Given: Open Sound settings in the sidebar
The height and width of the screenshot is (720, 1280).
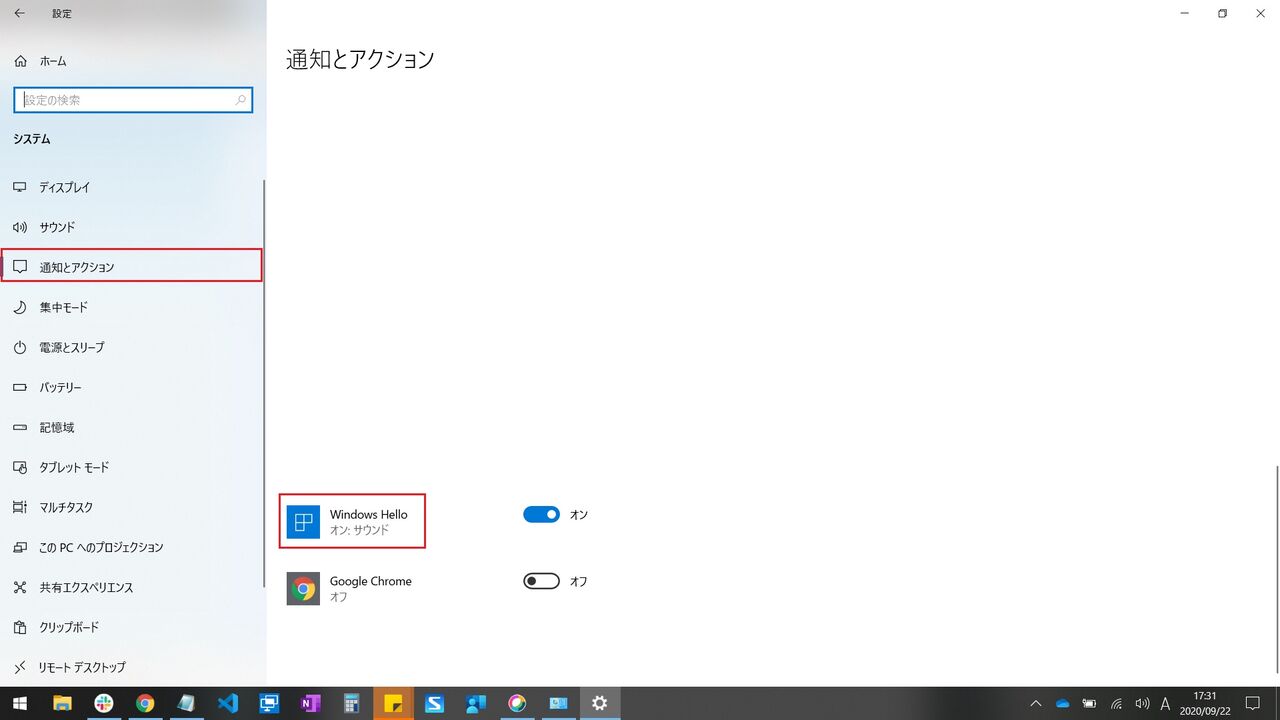Looking at the screenshot, I should (57, 227).
